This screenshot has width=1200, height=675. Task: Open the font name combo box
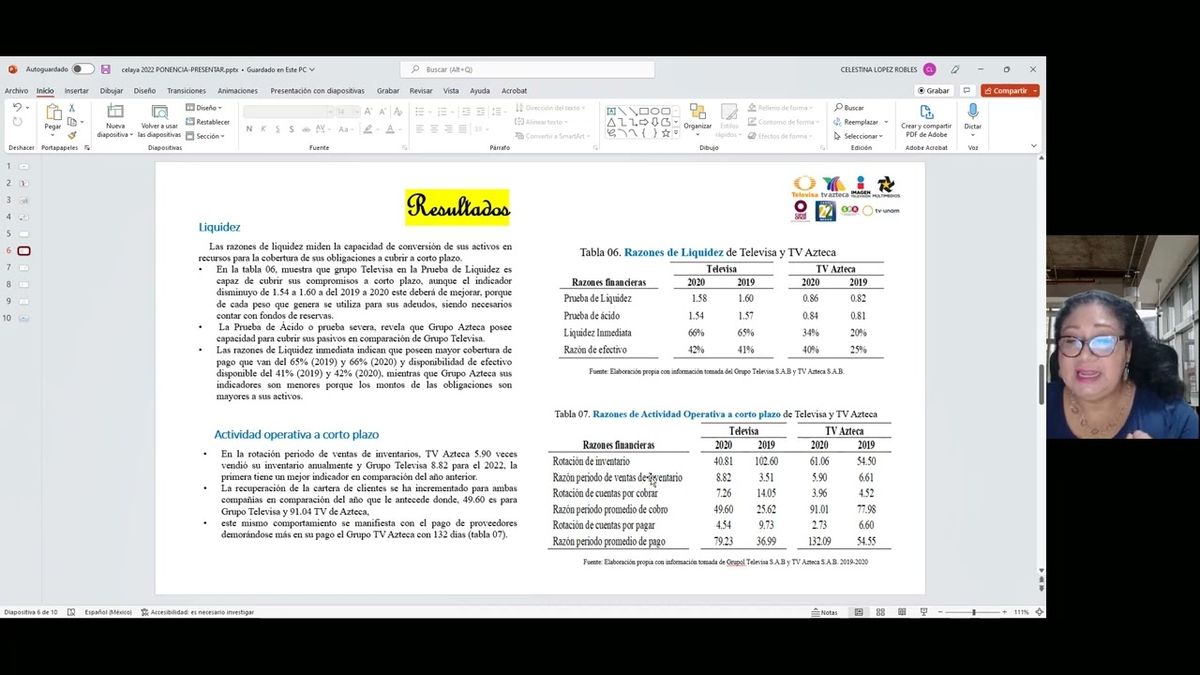point(288,111)
